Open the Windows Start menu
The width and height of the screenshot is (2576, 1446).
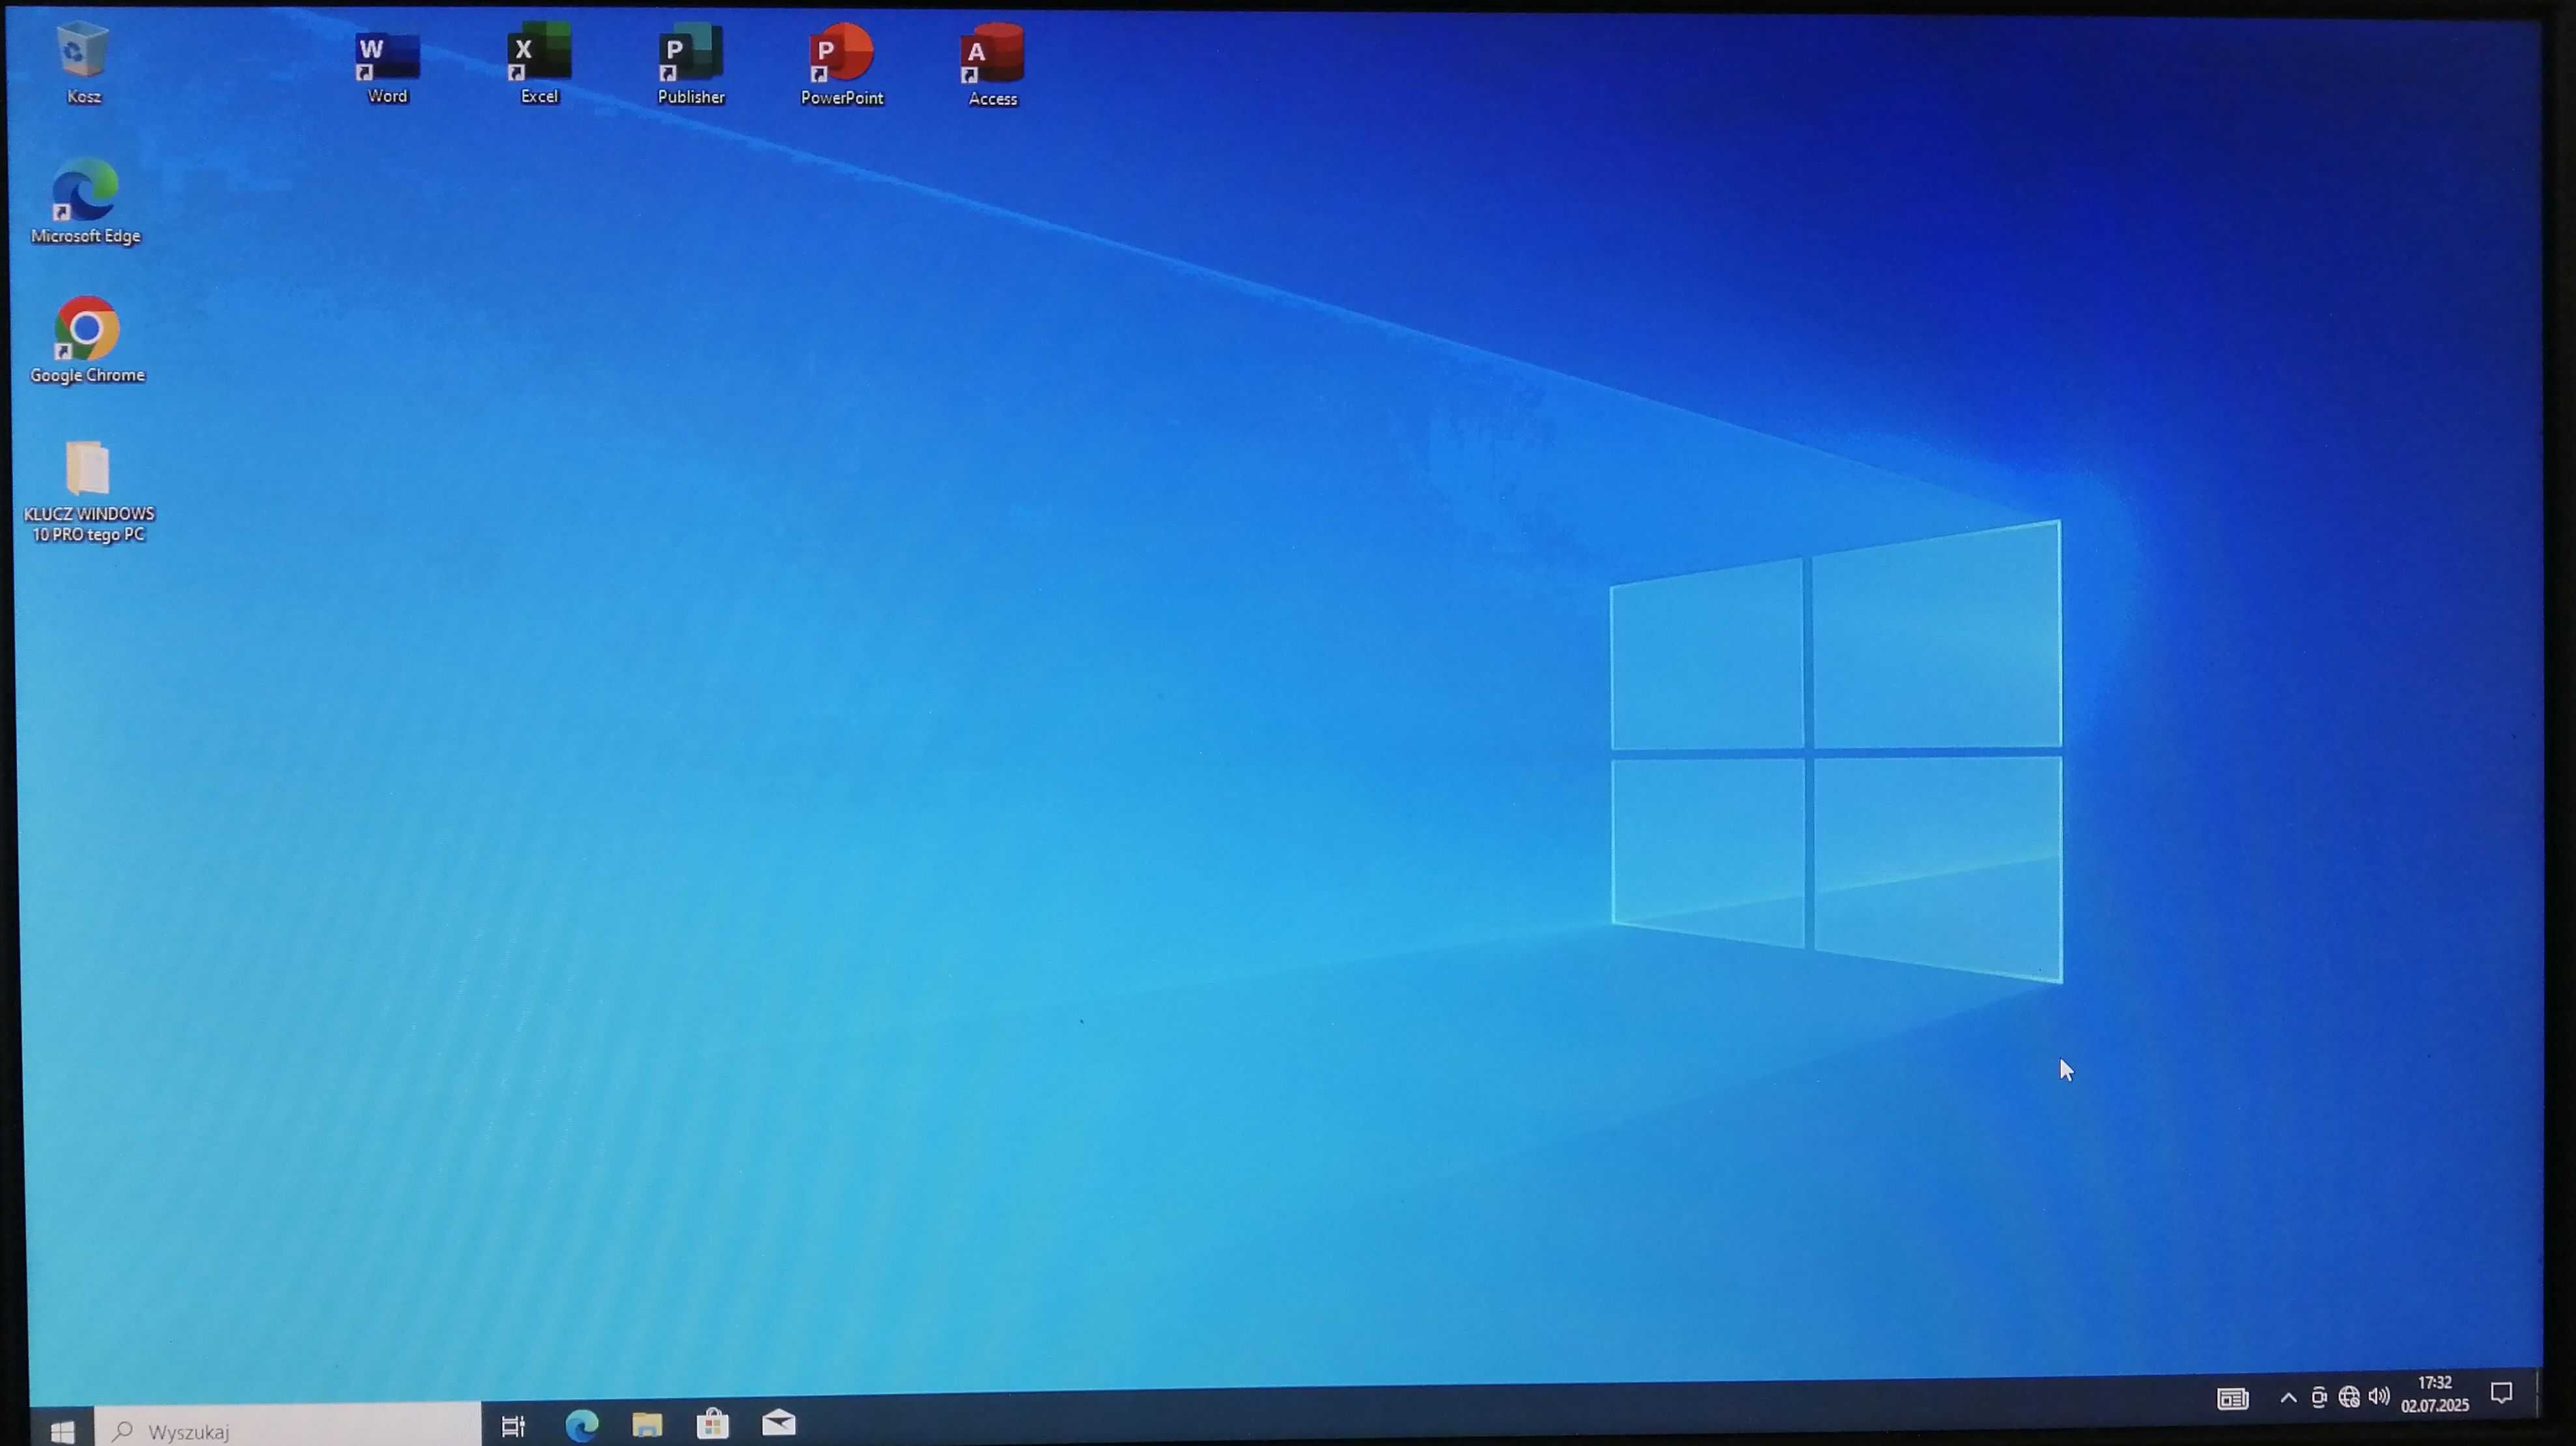[62, 1431]
